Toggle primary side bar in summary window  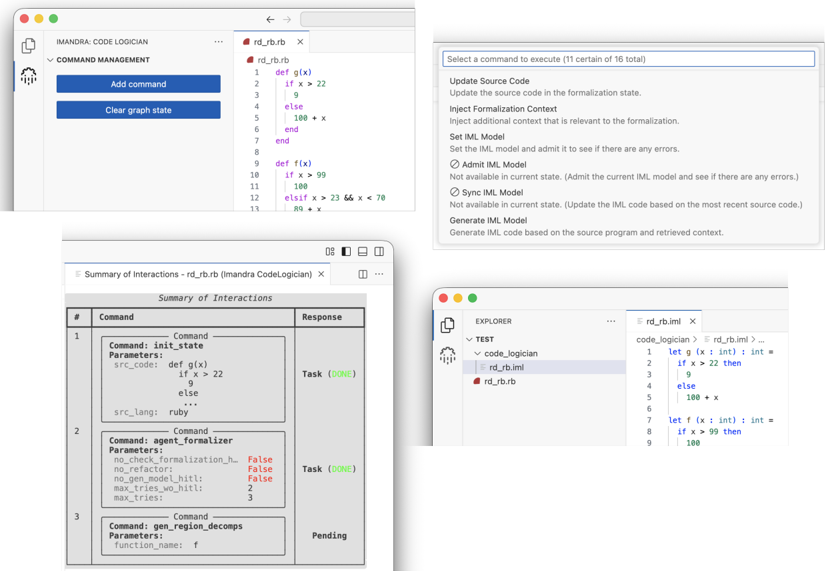(346, 252)
